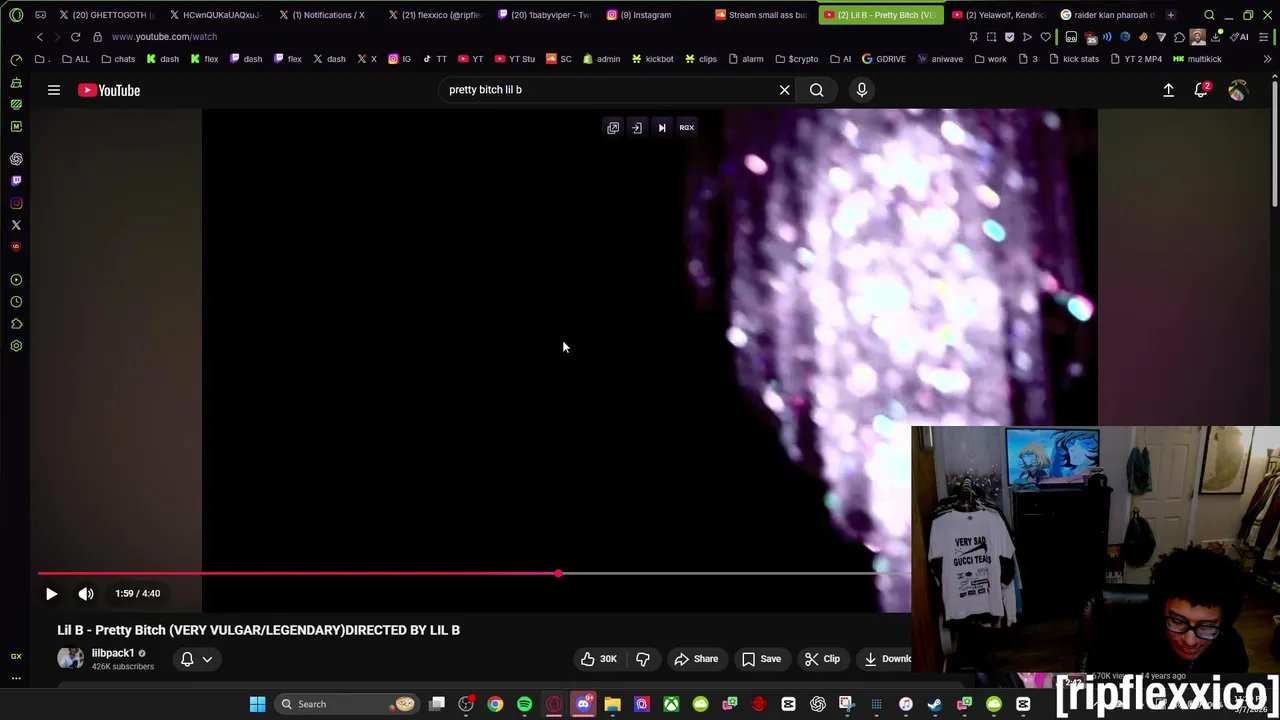
Task: Go back with the browser back arrow
Action: coord(40,37)
